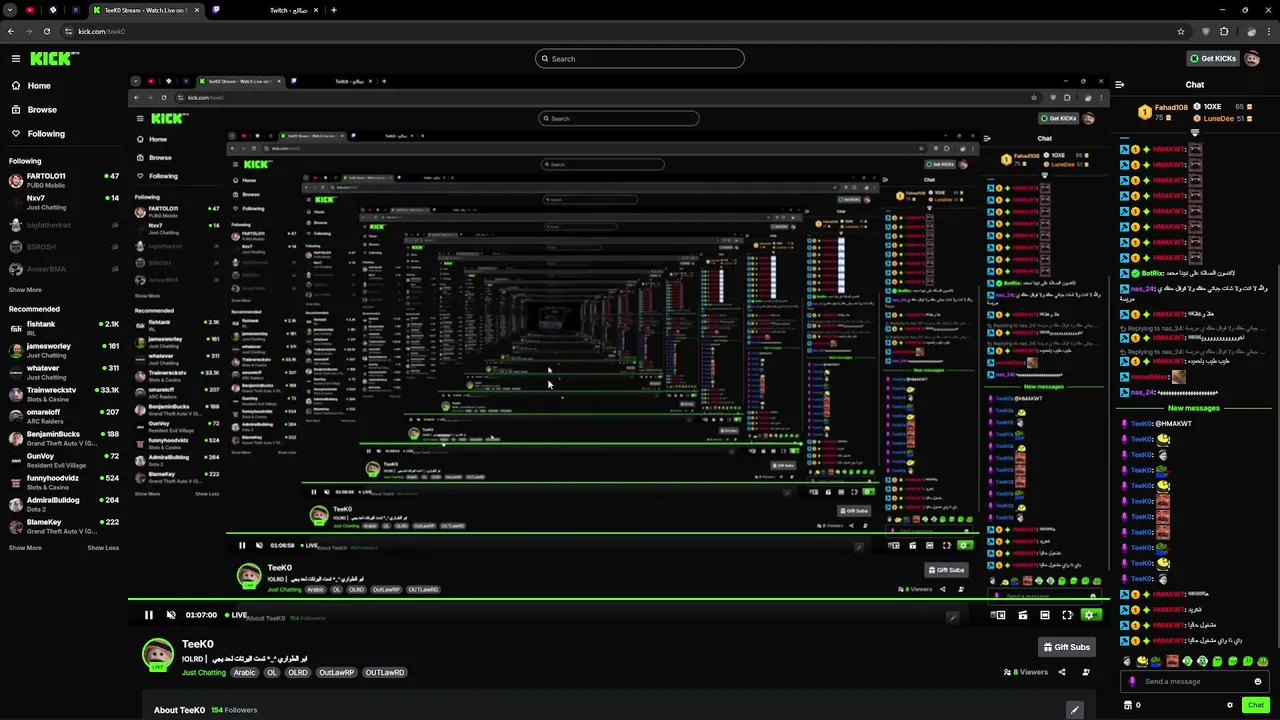Bookmark this page with star icon
The width and height of the screenshot is (1280, 720).
point(1181,31)
